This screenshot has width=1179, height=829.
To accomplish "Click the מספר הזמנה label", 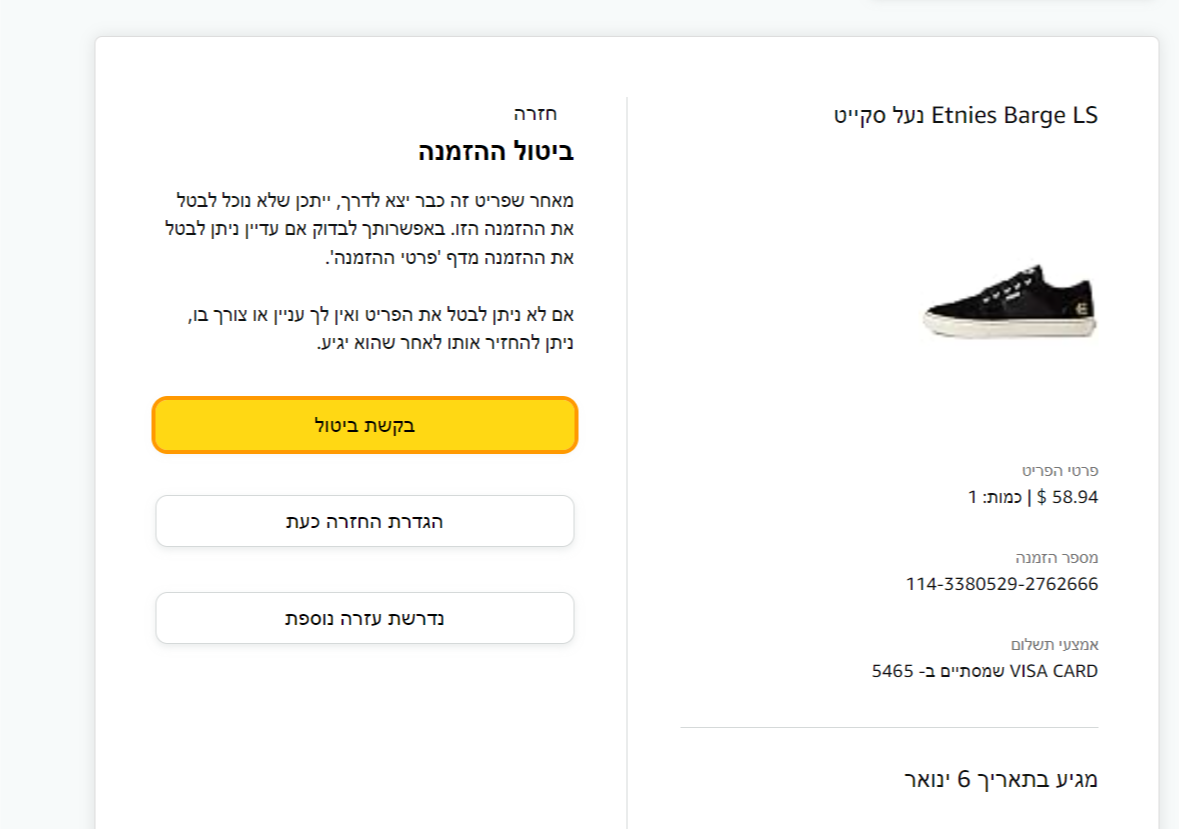I will pyautogui.click(x=1056, y=557).
